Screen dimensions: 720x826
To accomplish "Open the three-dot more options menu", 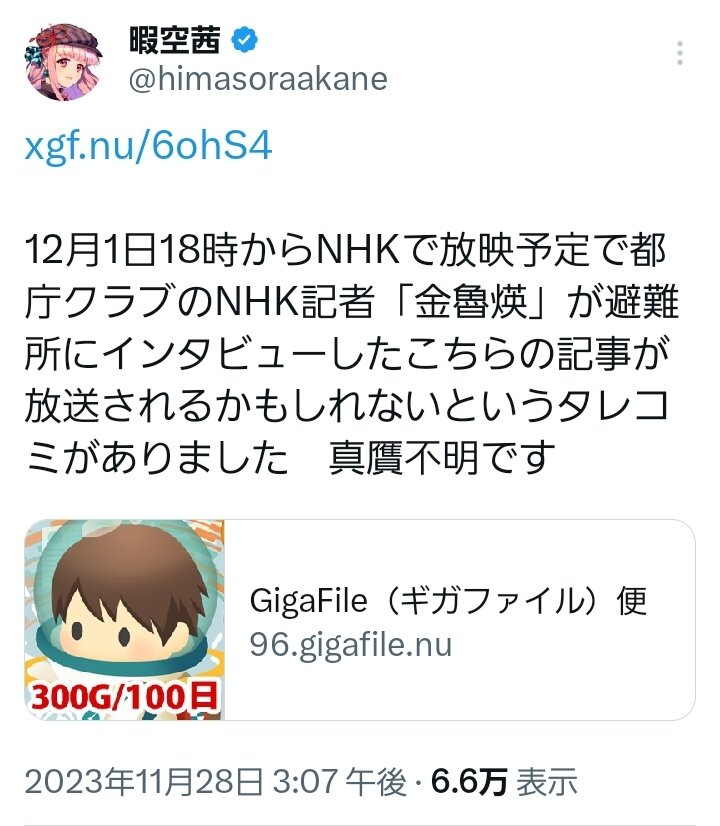I will pyautogui.click(x=680, y=53).
